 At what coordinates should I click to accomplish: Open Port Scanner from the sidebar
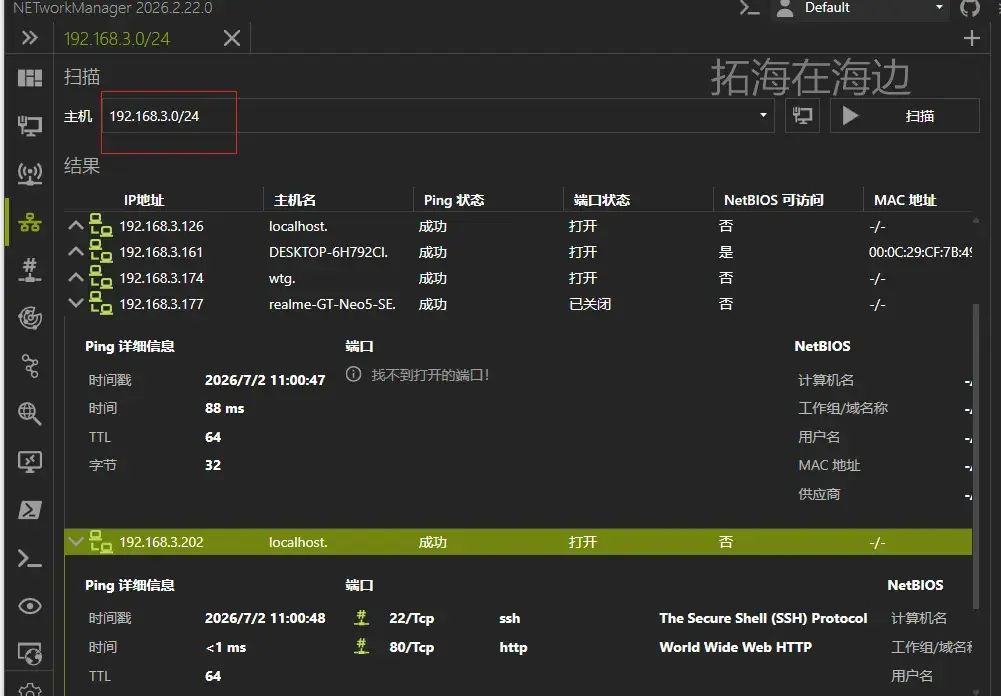pyautogui.click(x=29, y=269)
